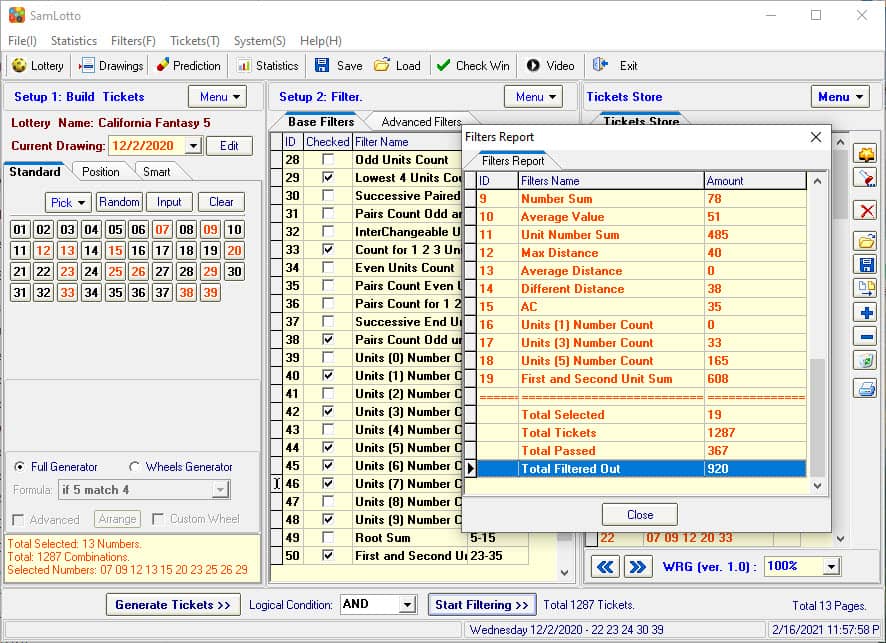Enable the filter ID 47 checkbox
The width and height of the screenshot is (886, 643).
pos(327,502)
